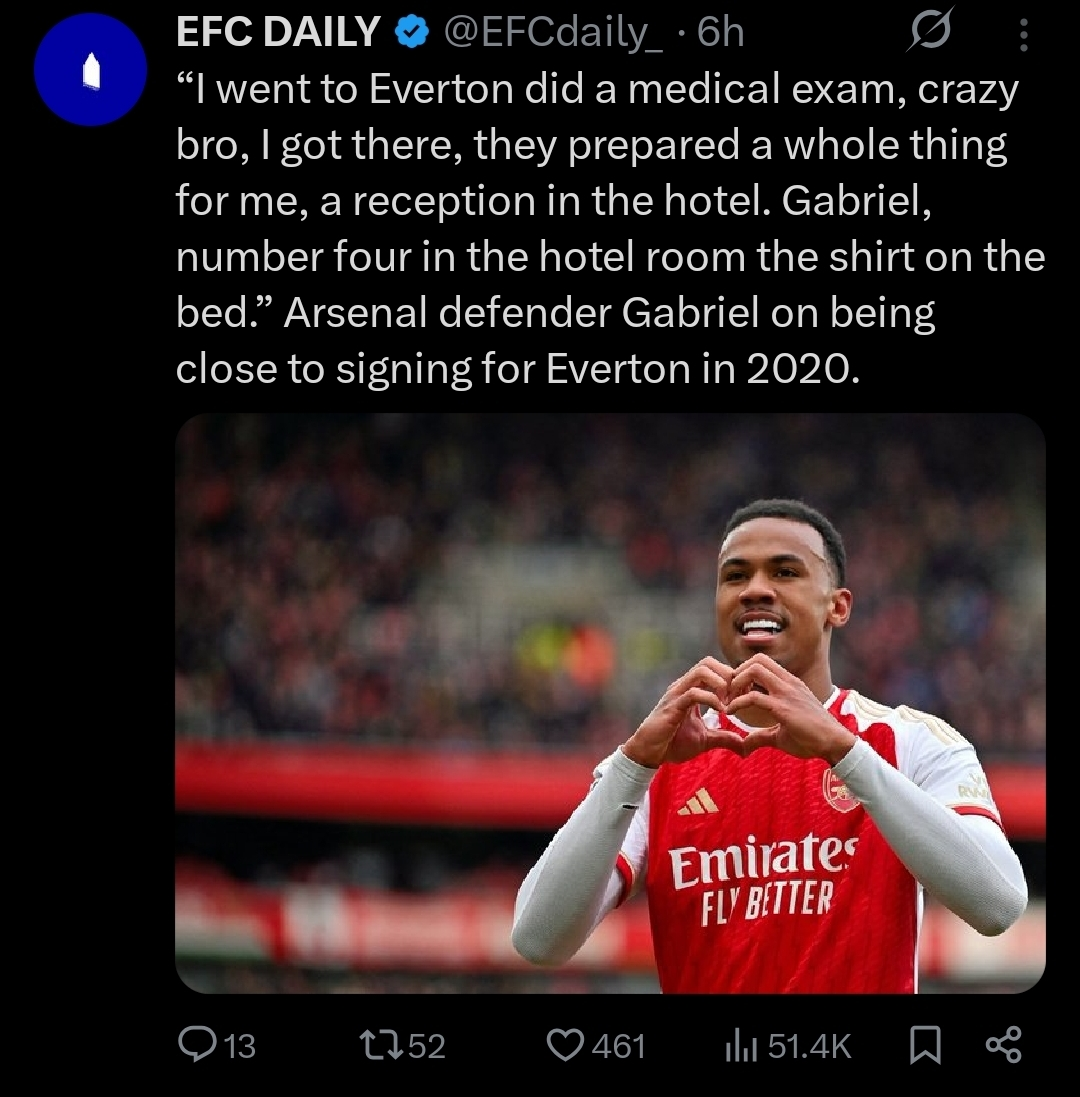1080x1097 pixels.
Task: Open the tweet text about Gabriel's medical
Action: coord(600,230)
